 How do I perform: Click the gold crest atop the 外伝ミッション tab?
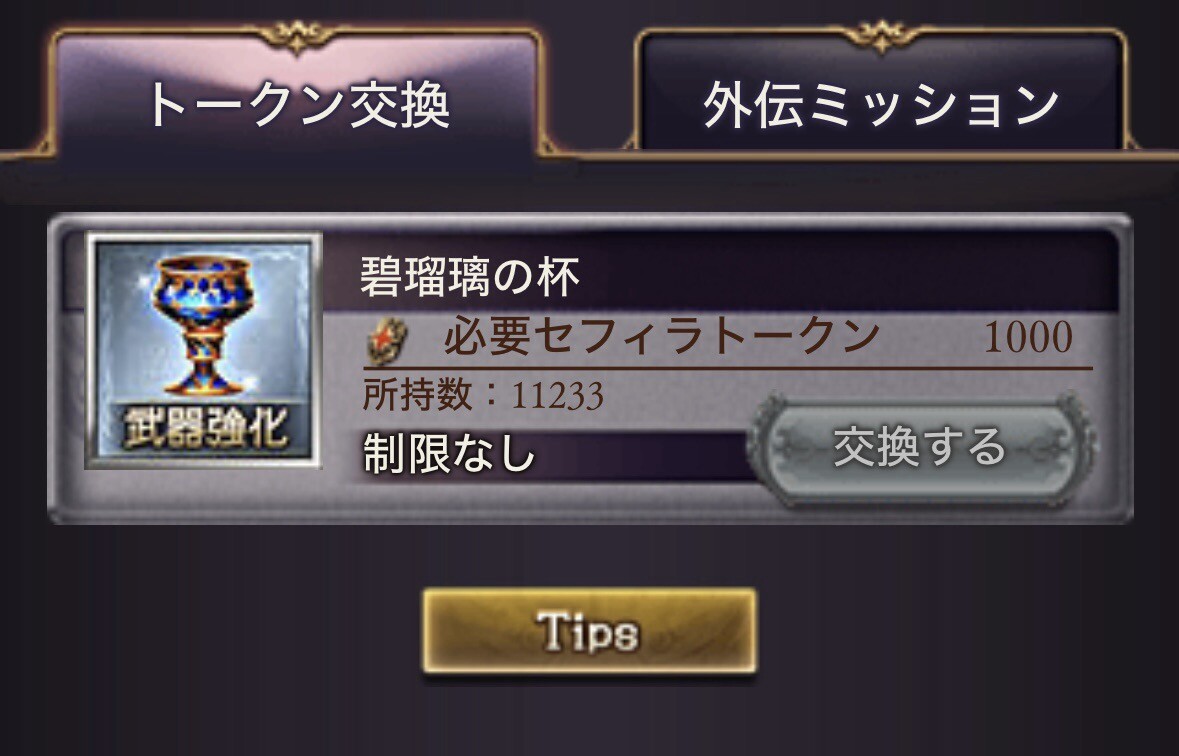(x=880, y=36)
